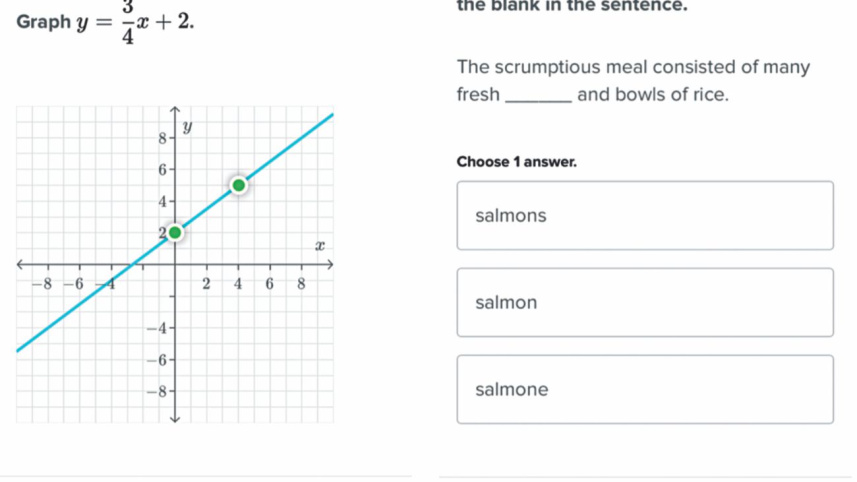Click the "Choose 1 answer." heading
This screenshot has width=857, height=482.
point(516,161)
